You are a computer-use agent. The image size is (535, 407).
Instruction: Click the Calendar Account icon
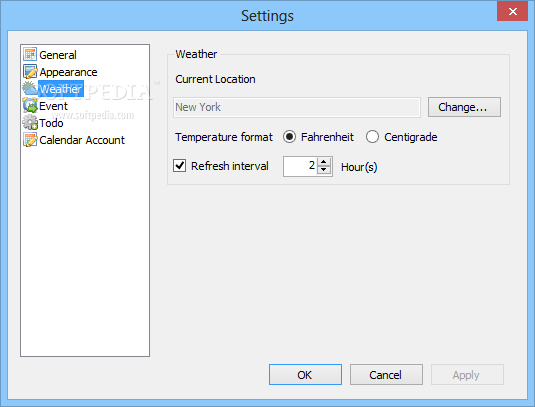pyautogui.click(x=30, y=140)
